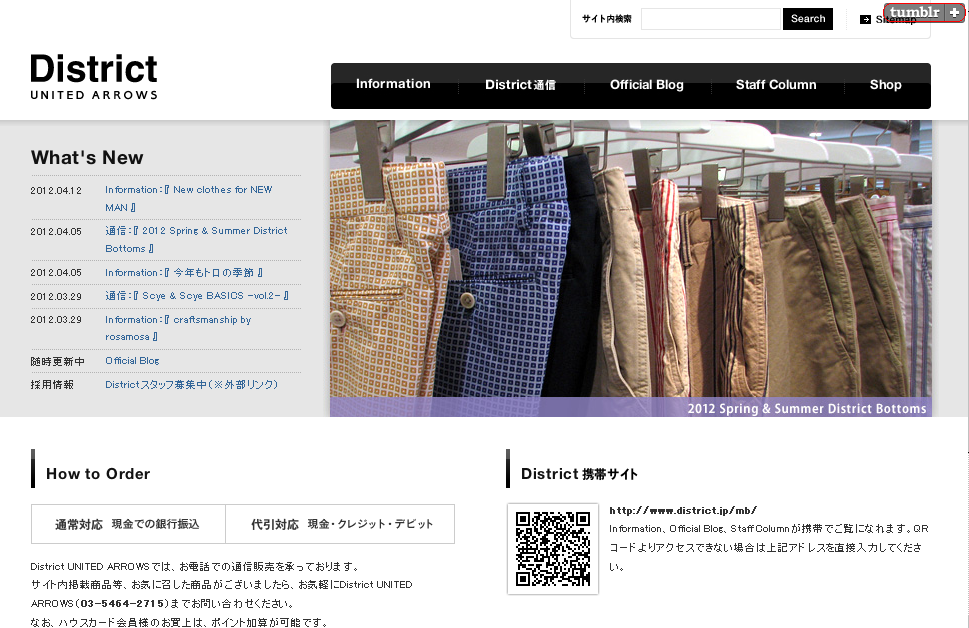Click the 'District 携帯サイト' heading

pyautogui.click(x=579, y=474)
